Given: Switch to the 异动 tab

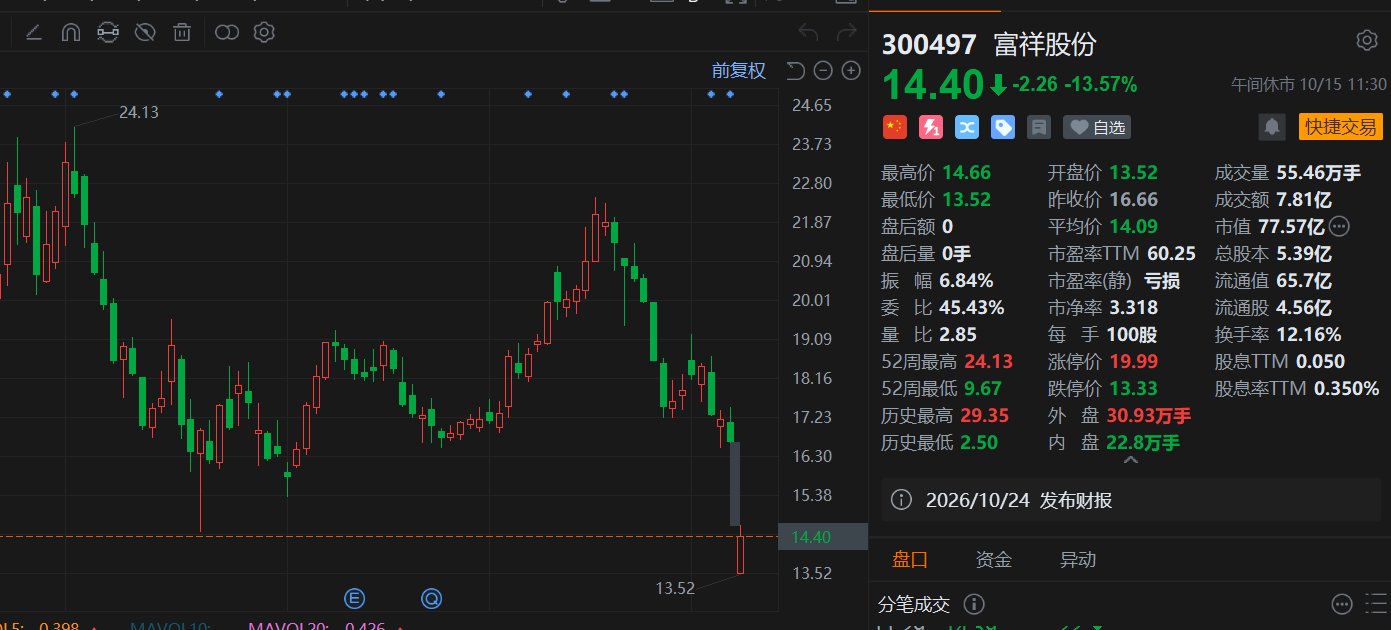Looking at the screenshot, I should click(x=1078, y=560).
